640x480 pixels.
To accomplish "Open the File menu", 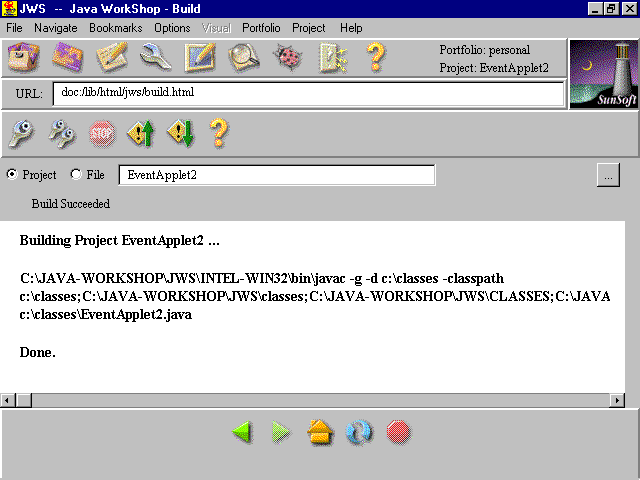I will [14, 28].
